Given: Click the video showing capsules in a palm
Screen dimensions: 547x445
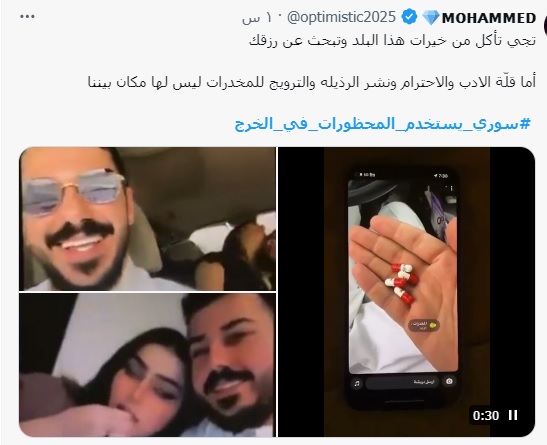Looking at the screenshot, I should pyautogui.click(x=406, y=292).
